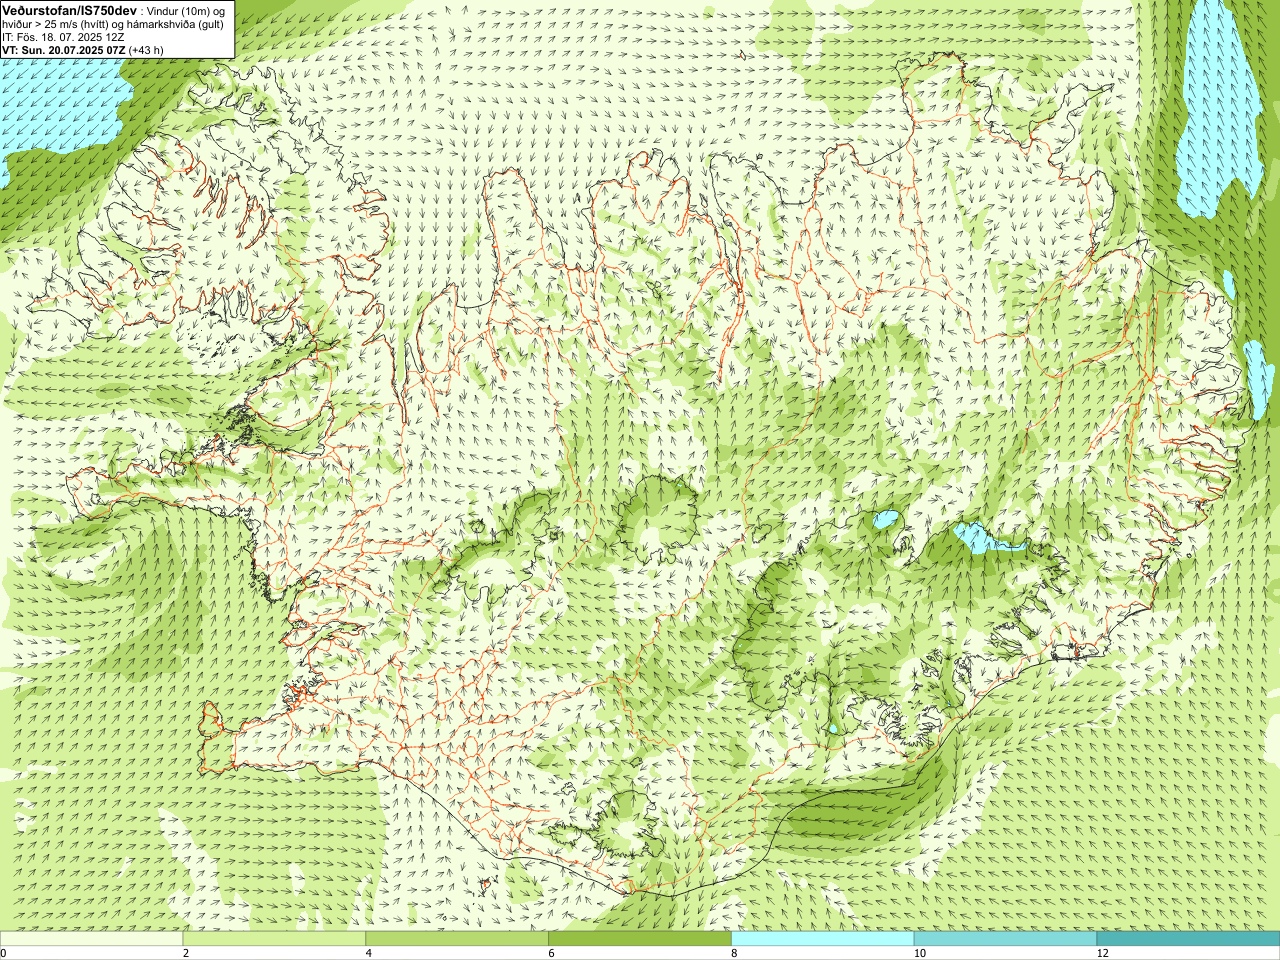Click the '12' label on the color scale

pyautogui.click(x=1102, y=953)
